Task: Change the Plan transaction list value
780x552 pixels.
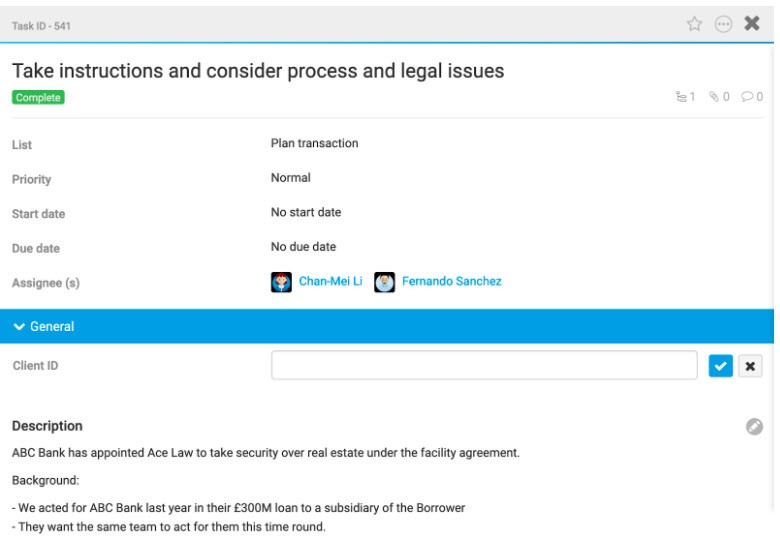Action: pos(314,143)
